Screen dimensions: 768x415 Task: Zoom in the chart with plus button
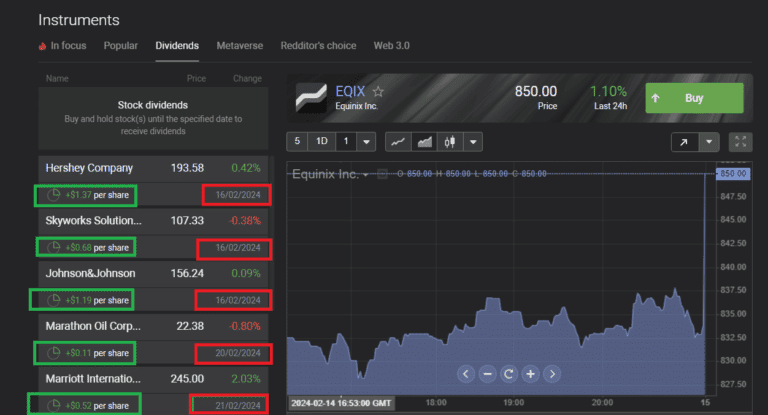tap(531, 374)
